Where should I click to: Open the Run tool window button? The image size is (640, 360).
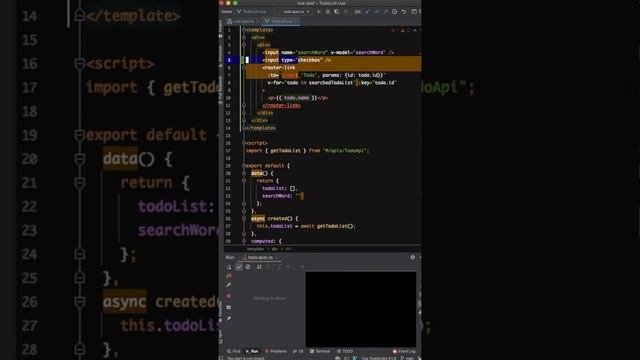coord(252,351)
